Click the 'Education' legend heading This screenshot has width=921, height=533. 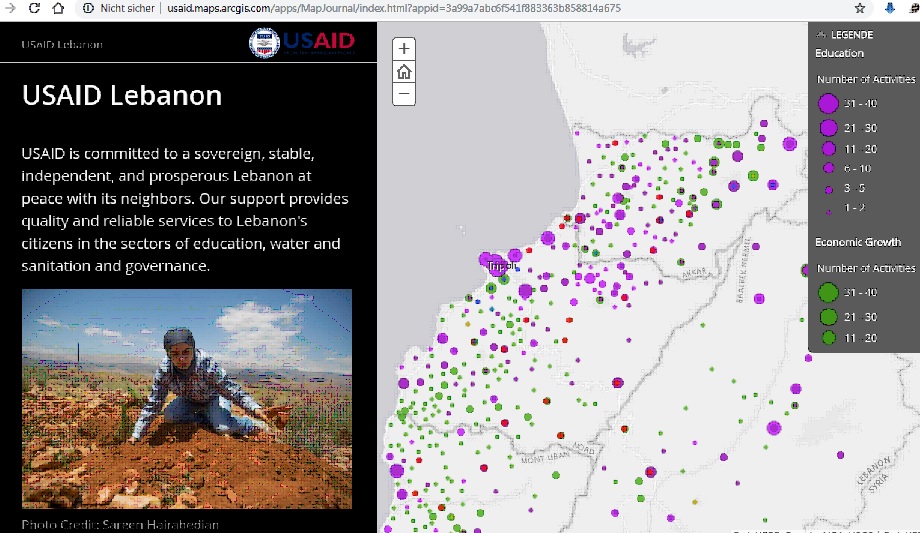coord(839,53)
